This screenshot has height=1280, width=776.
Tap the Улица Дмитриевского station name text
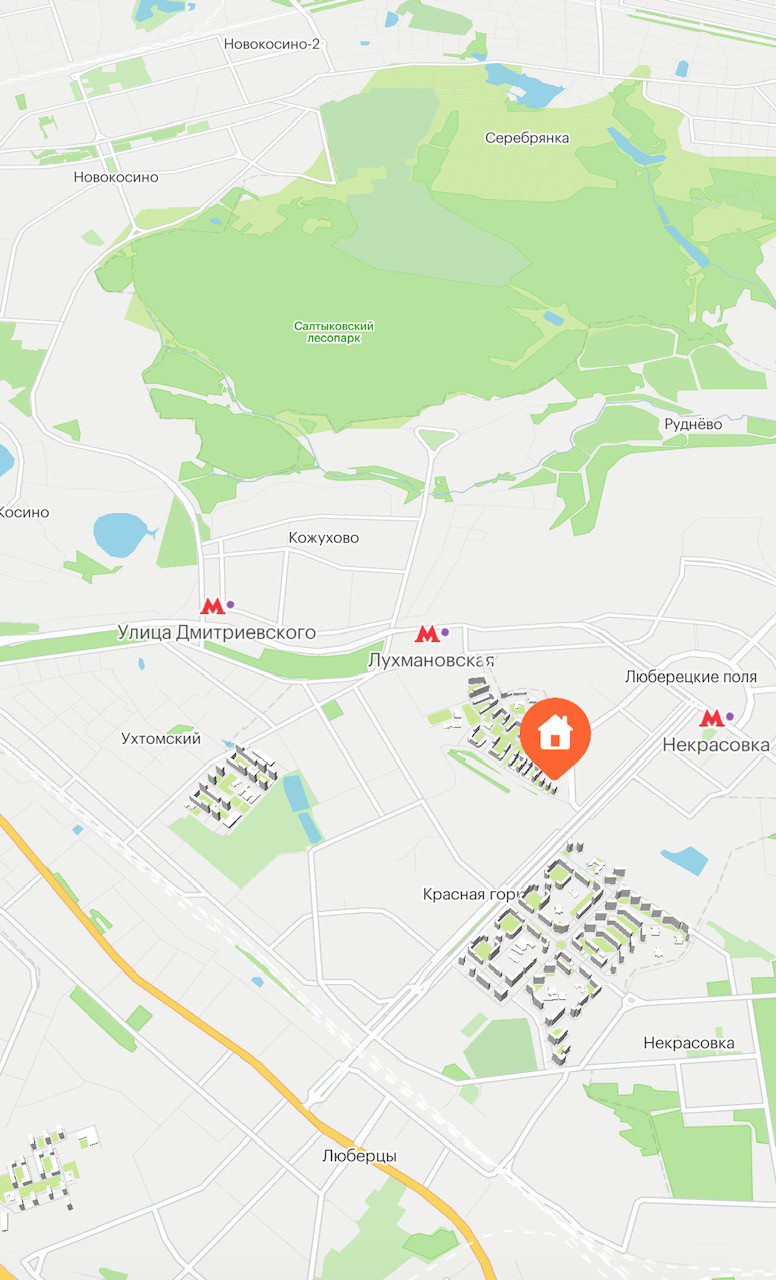[x=217, y=632]
